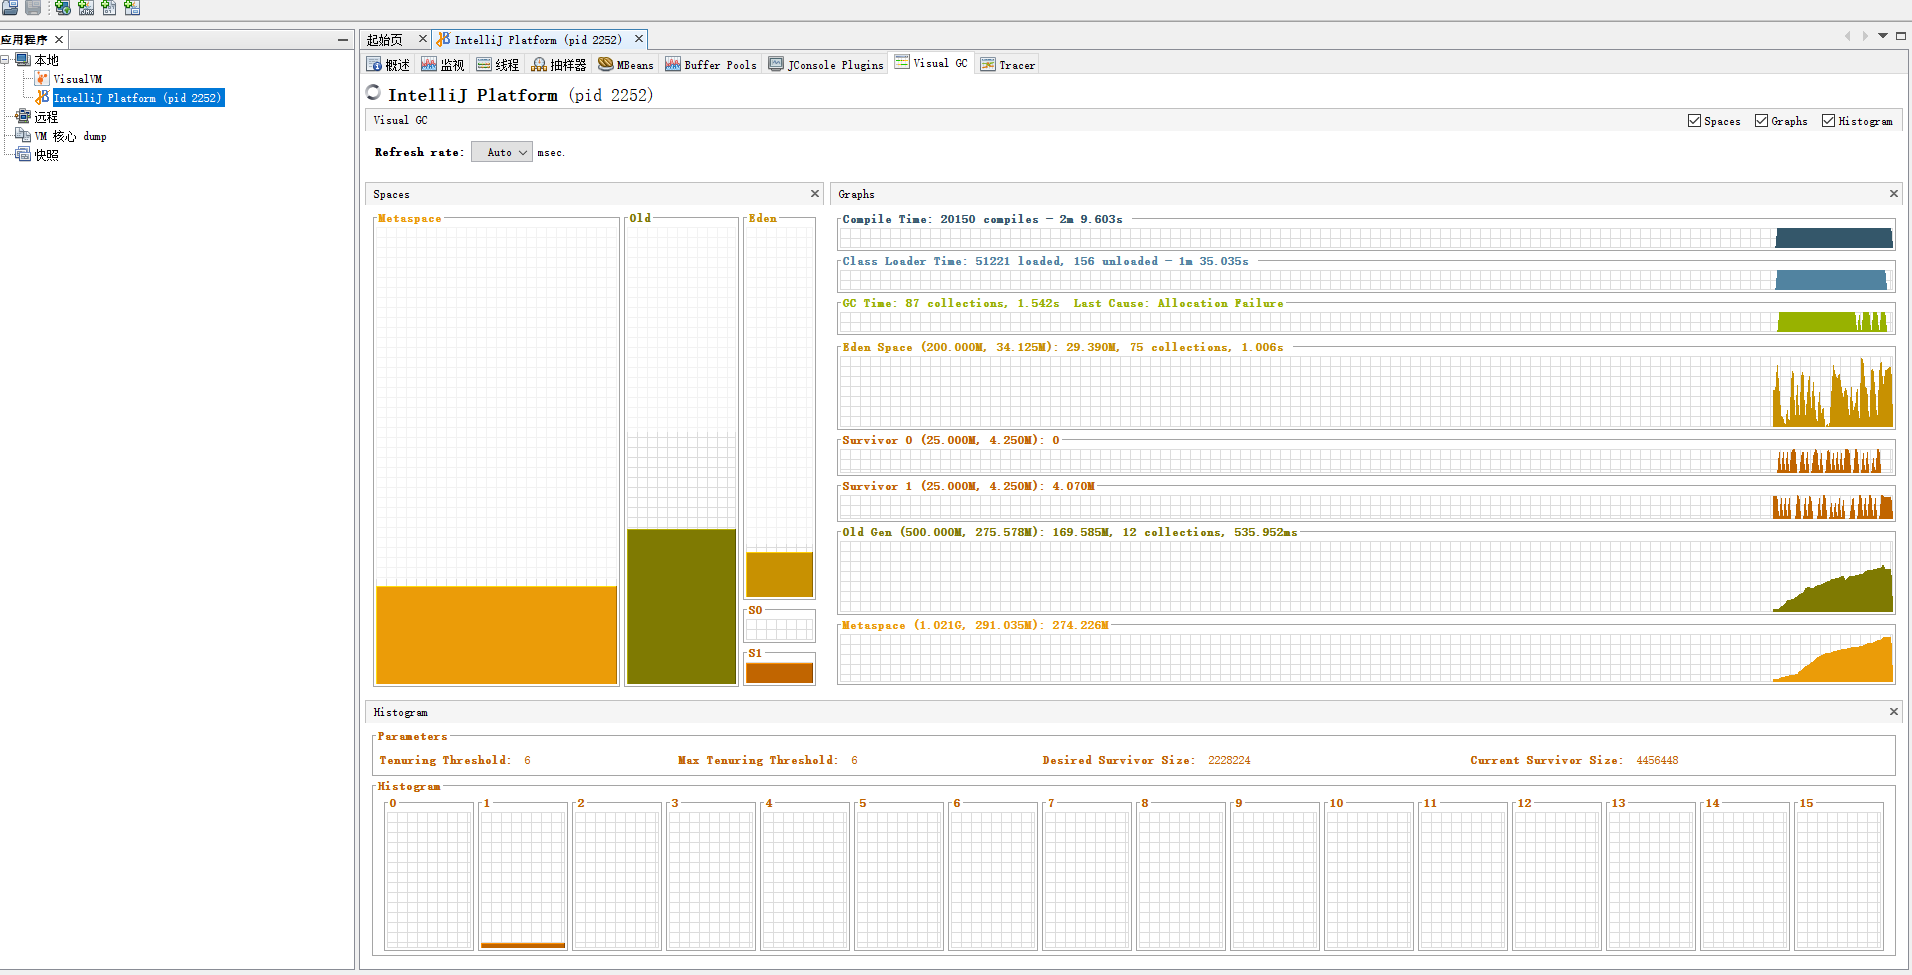1912x975 pixels.
Task: Click the Max Tenuring Threshold label
Action: [x=757, y=760]
